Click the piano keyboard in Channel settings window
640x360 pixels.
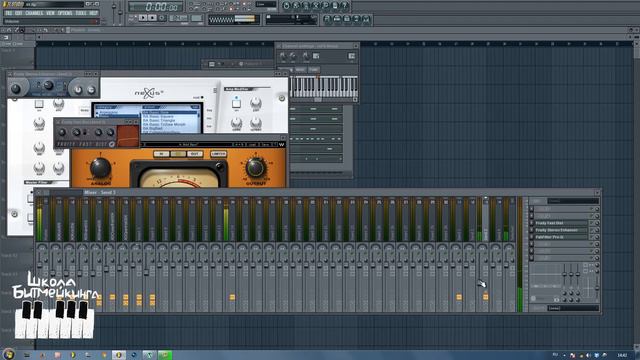[x=323, y=87]
